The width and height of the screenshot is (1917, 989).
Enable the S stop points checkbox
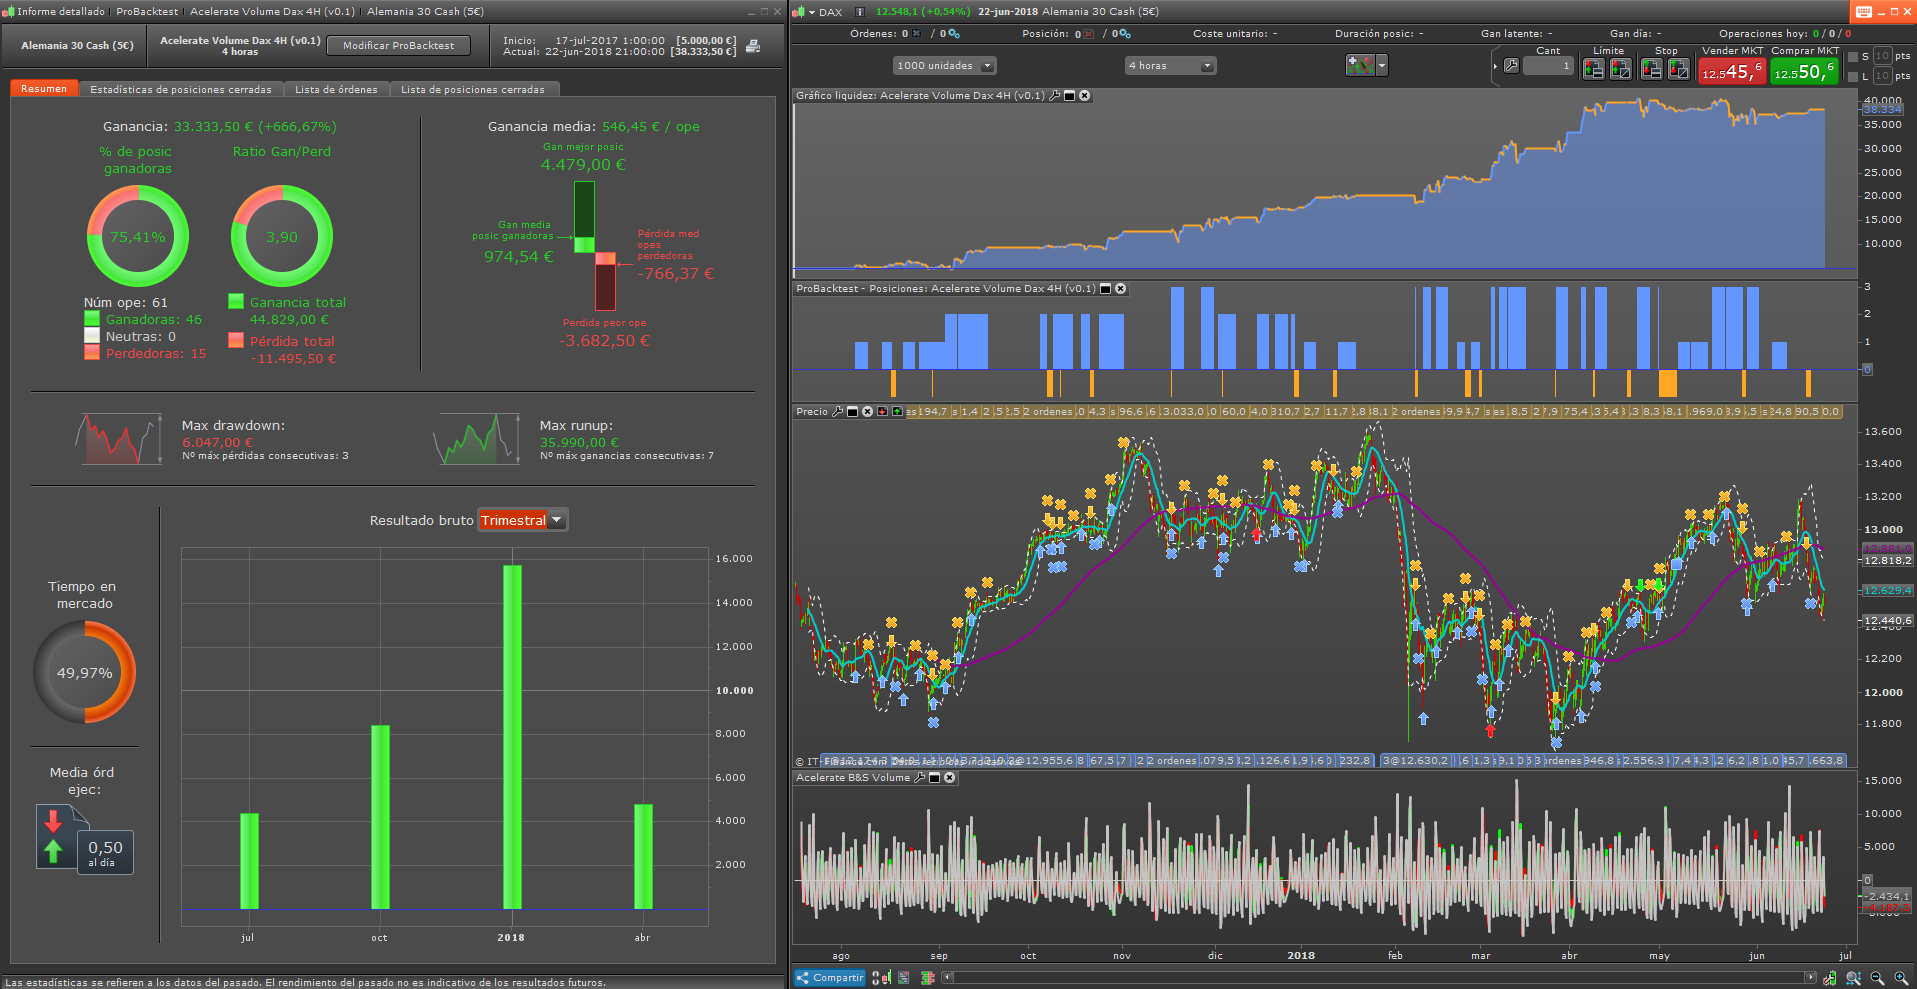click(x=1853, y=57)
